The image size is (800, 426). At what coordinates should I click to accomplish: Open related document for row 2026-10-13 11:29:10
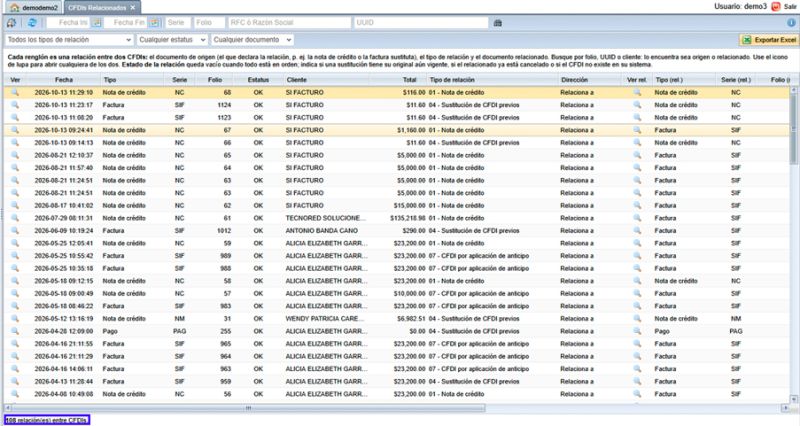(x=637, y=92)
